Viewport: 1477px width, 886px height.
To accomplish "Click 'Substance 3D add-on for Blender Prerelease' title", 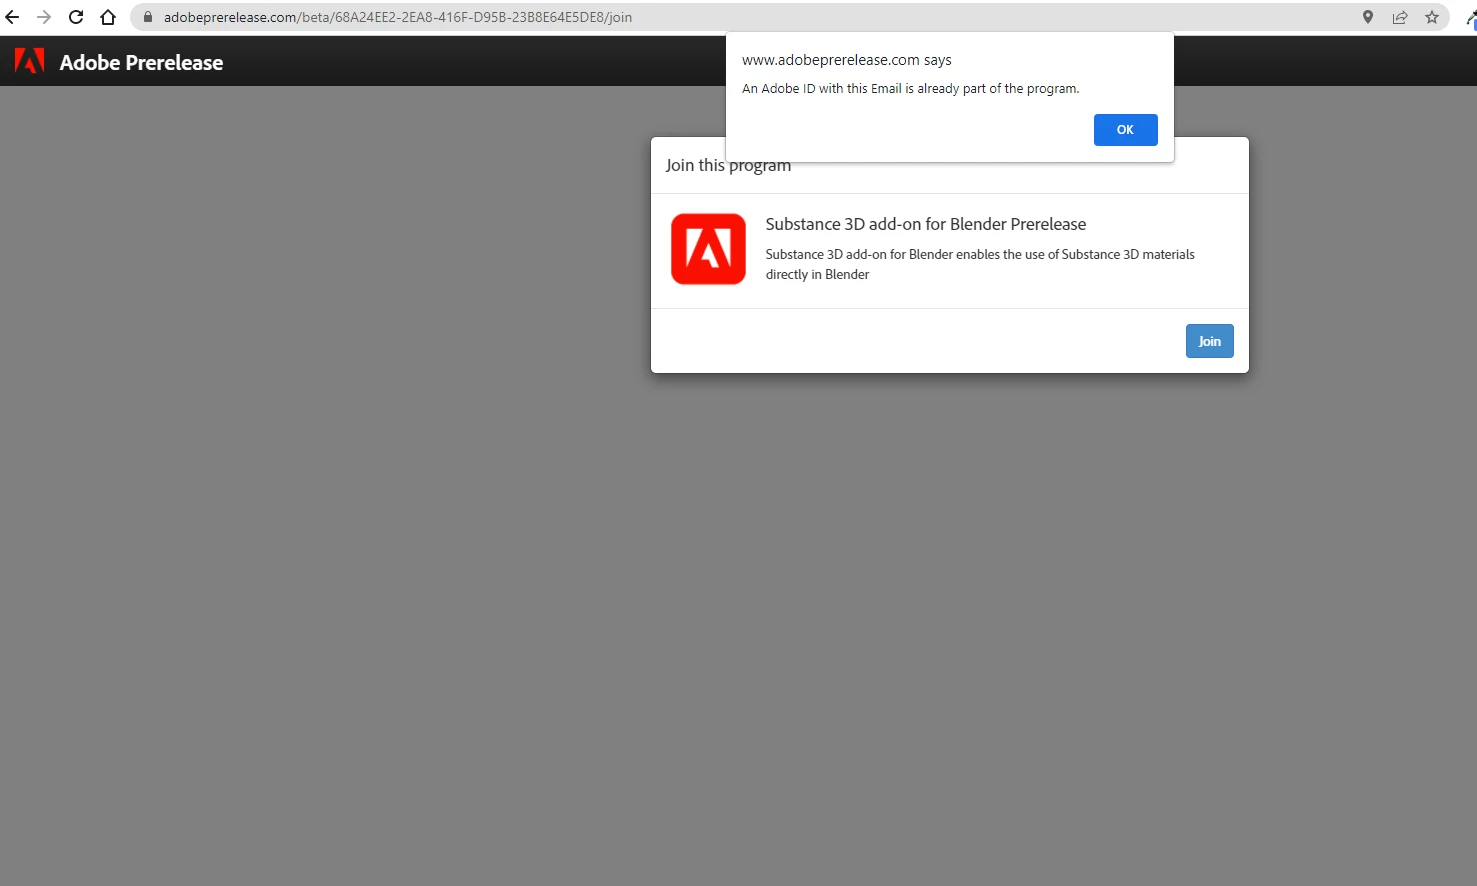I will (x=926, y=224).
